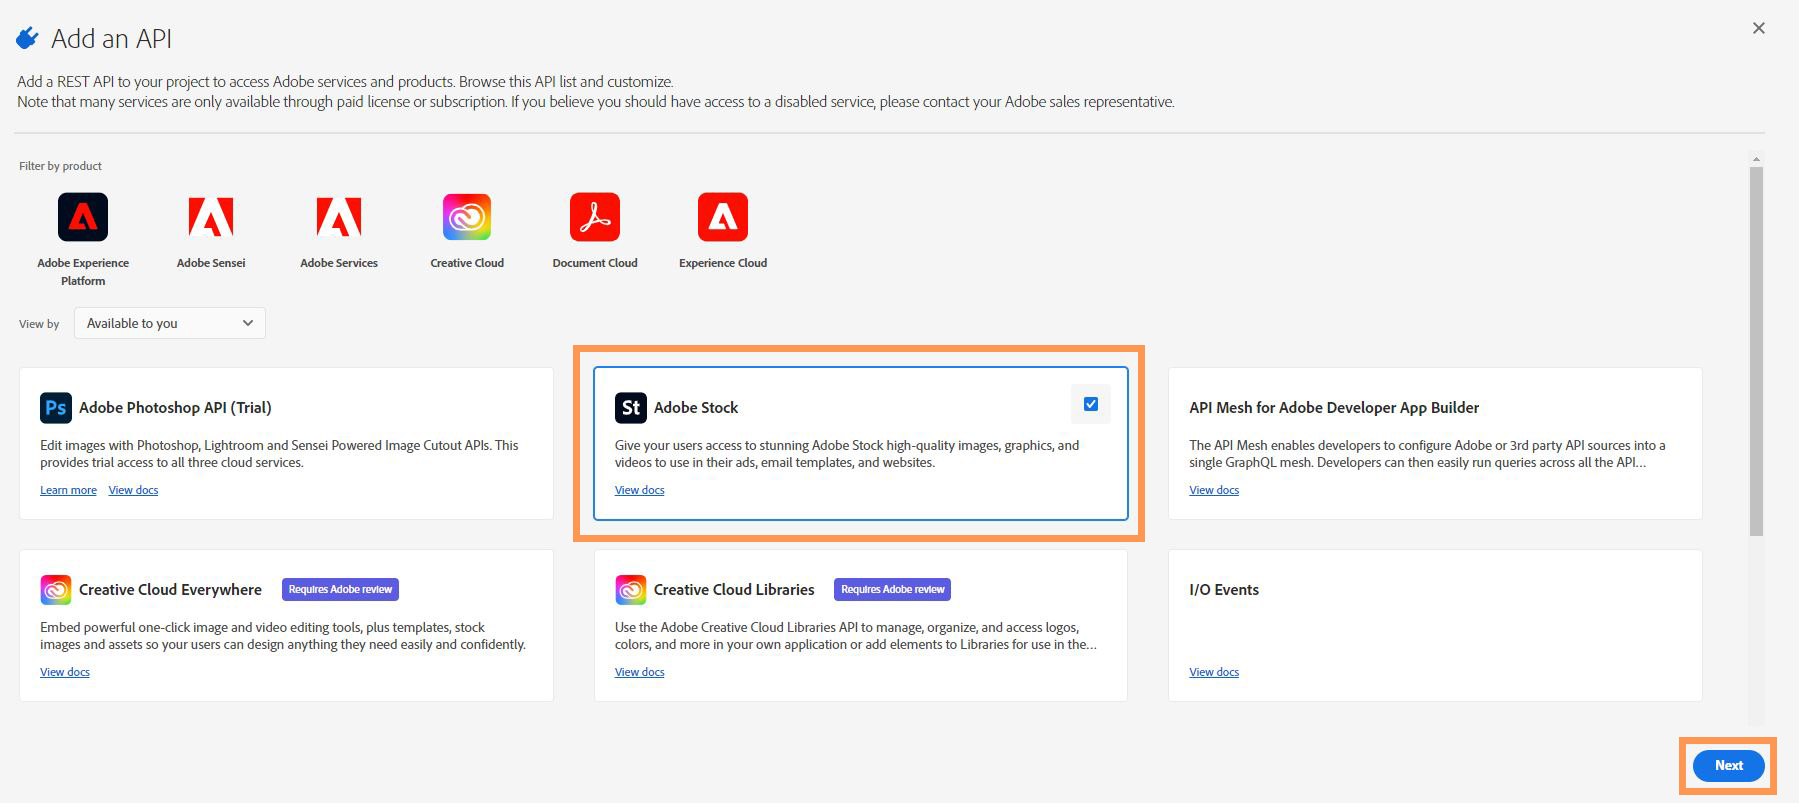Click the Adobe Stock description text
The image size is (1799, 803).
(847, 454)
